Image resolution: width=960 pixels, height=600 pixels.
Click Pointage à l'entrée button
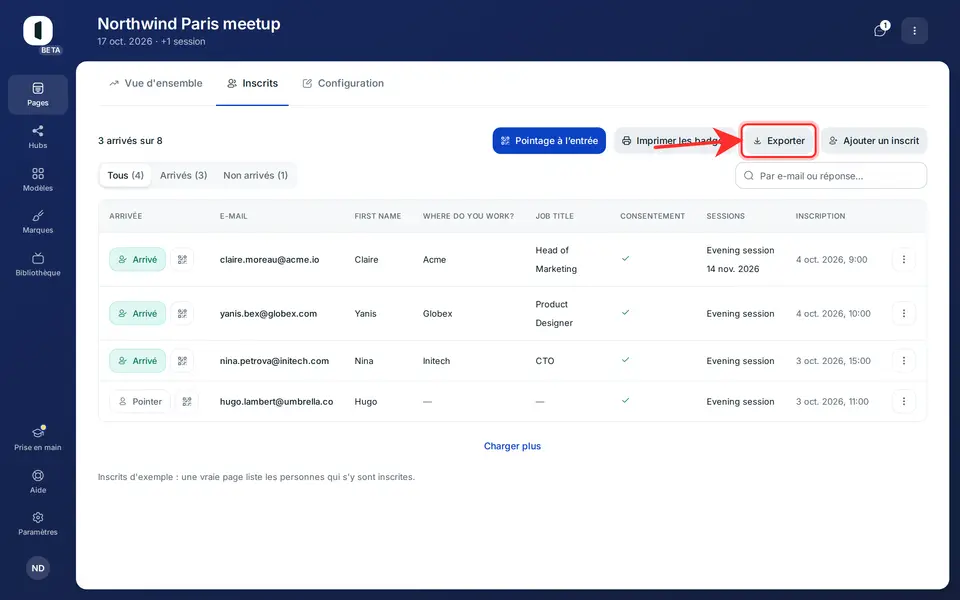pos(549,141)
